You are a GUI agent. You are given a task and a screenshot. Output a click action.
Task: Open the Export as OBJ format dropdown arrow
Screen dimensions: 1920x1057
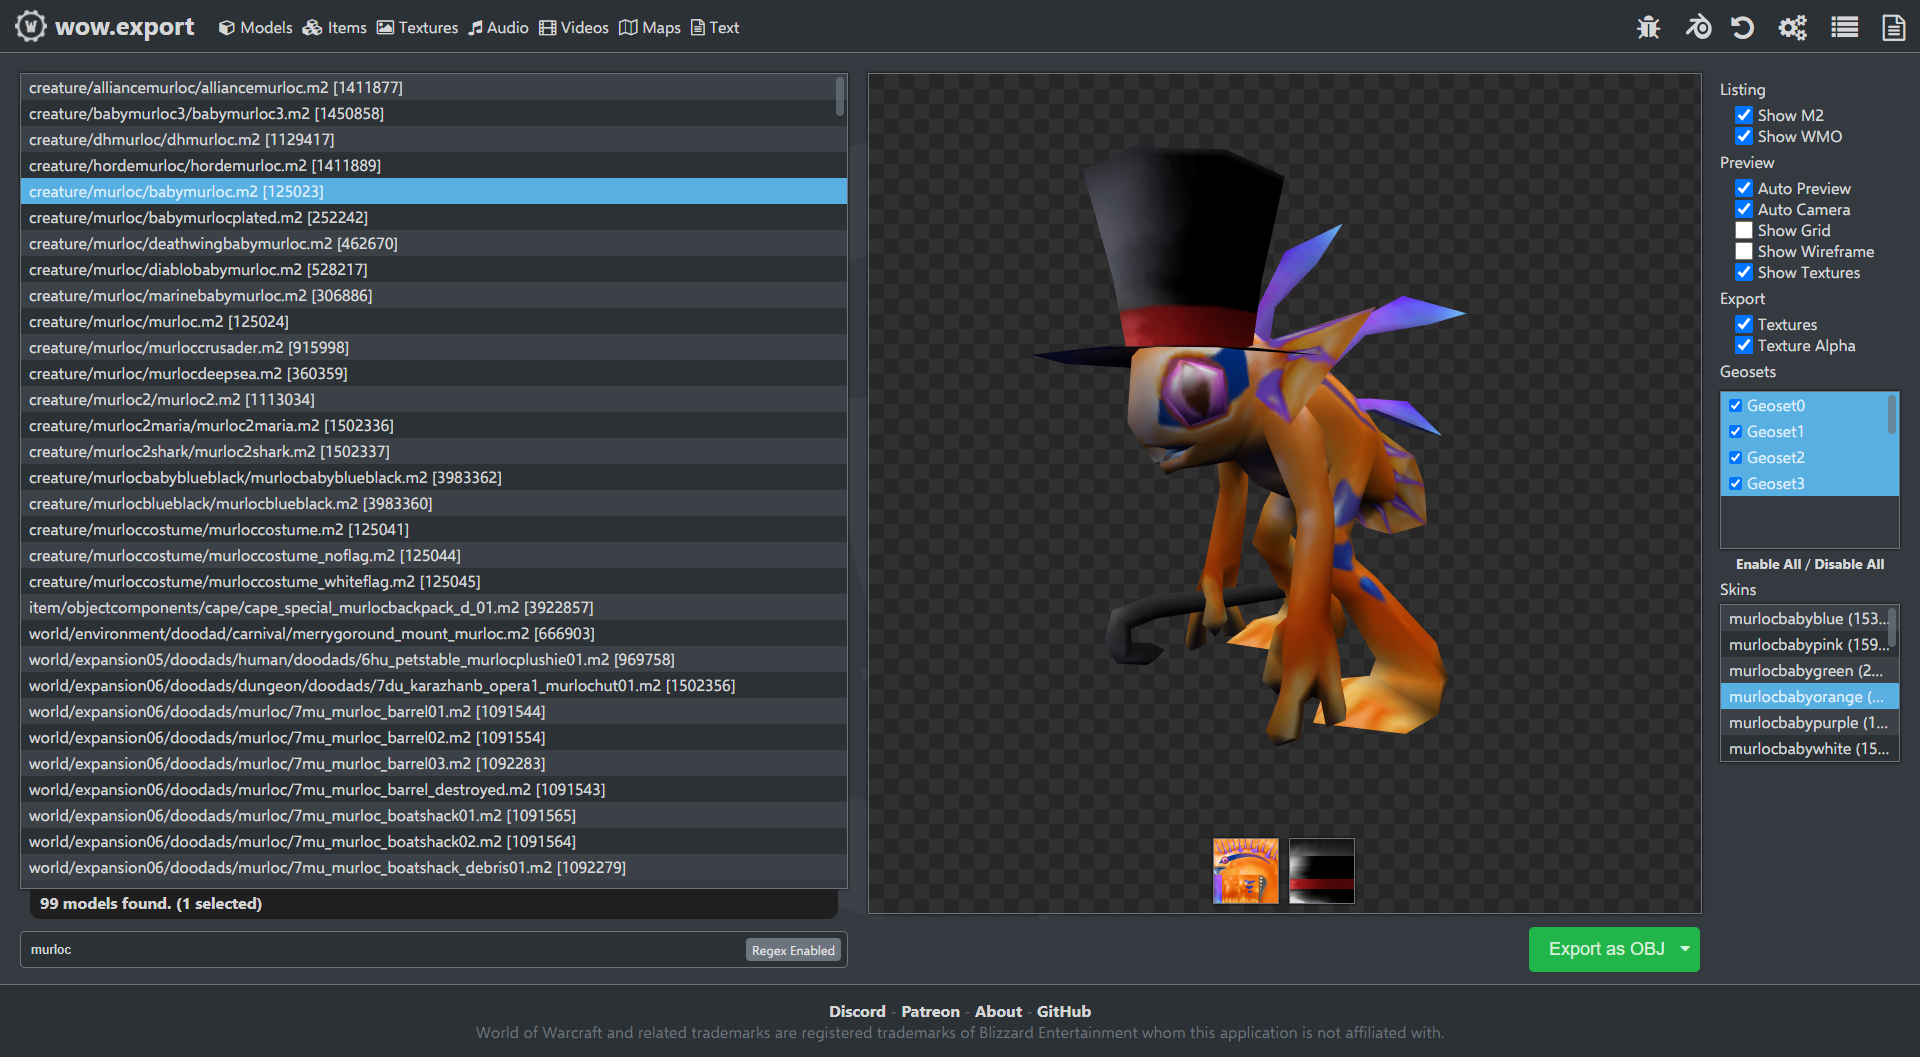click(x=1685, y=949)
